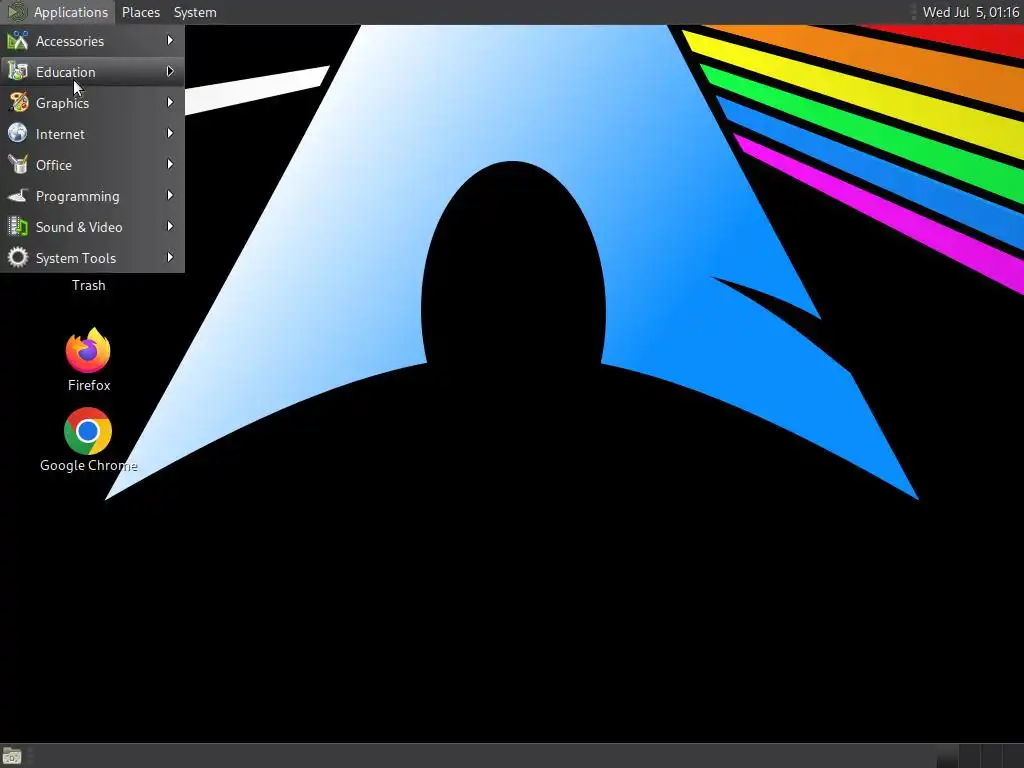1024x768 pixels.
Task: Click the Accessories category icon
Action: 18,40
